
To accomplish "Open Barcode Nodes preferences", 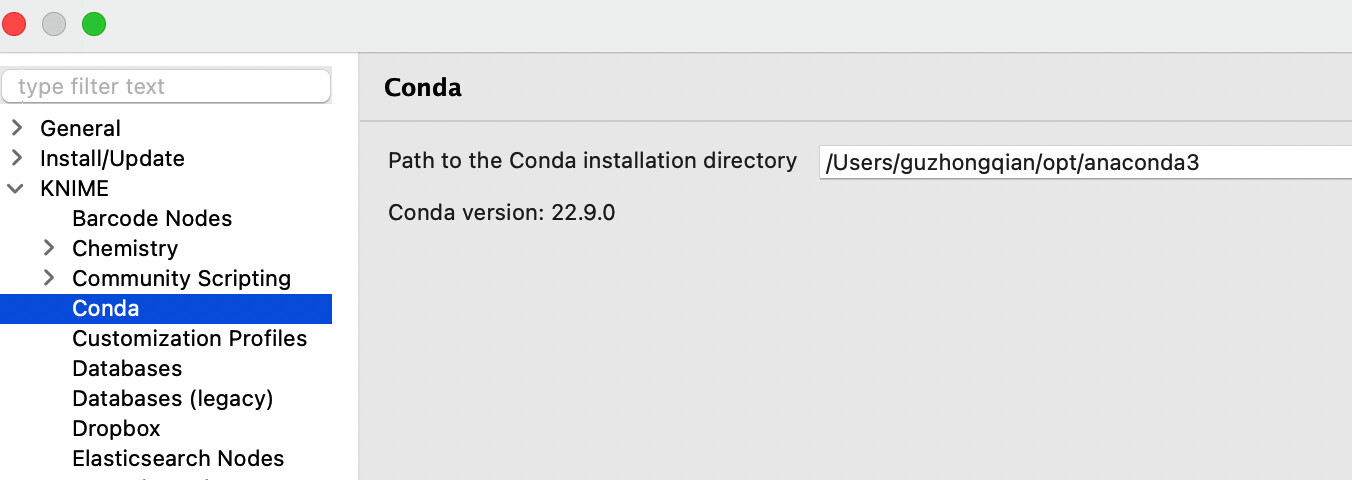I will (x=152, y=218).
